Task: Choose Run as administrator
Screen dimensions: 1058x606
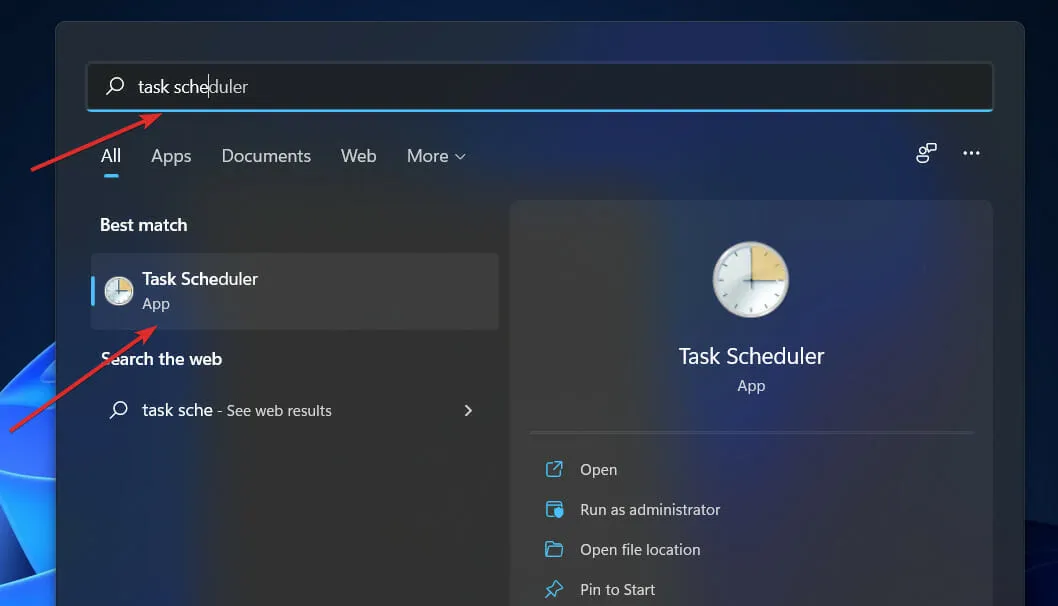Action: pyautogui.click(x=650, y=509)
